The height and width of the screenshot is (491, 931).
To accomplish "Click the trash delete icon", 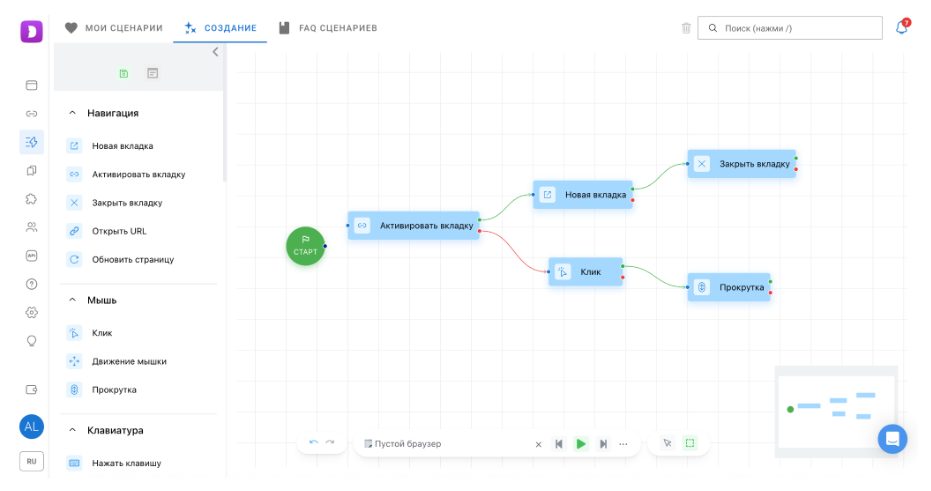I will pyautogui.click(x=686, y=28).
